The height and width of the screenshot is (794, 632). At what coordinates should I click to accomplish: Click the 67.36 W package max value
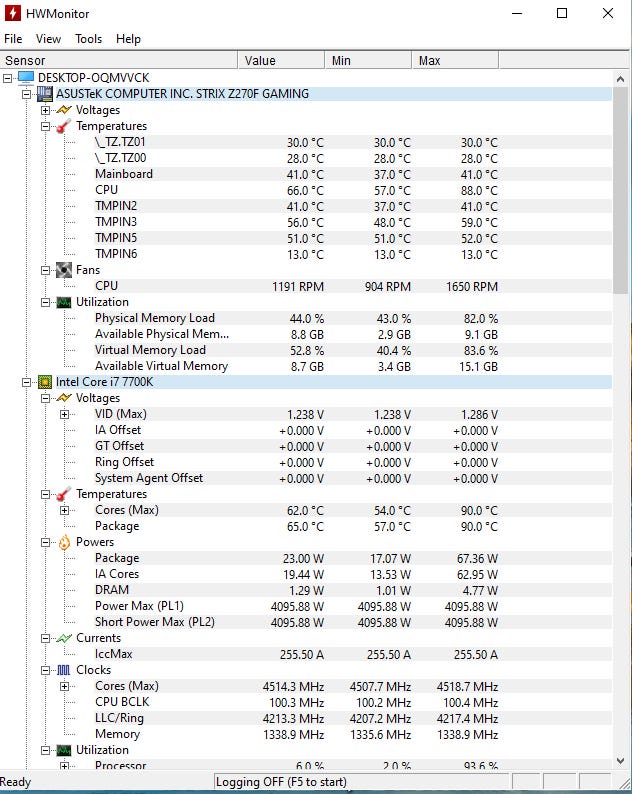coord(478,559)
